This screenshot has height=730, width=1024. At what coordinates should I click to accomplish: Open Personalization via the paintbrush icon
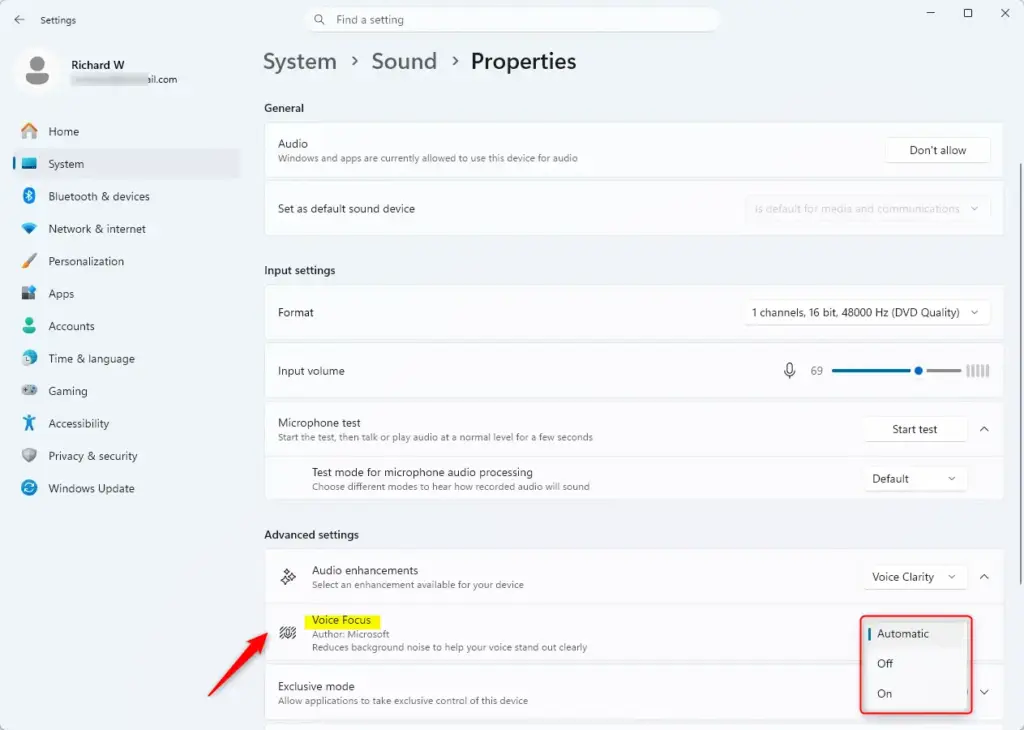click(29, 261)
